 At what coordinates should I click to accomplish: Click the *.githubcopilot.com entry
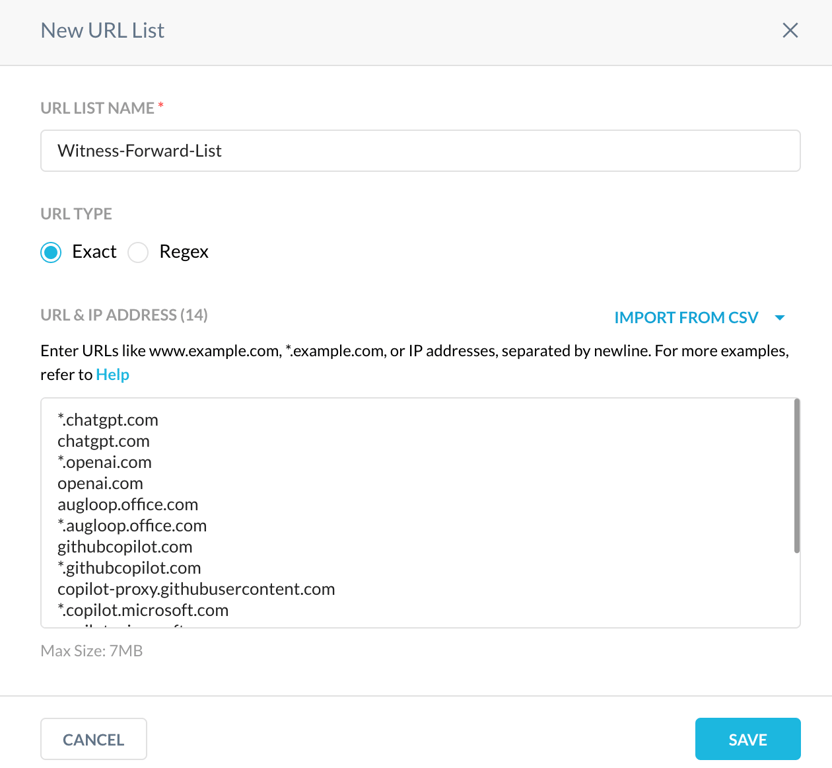pos(129,568)
